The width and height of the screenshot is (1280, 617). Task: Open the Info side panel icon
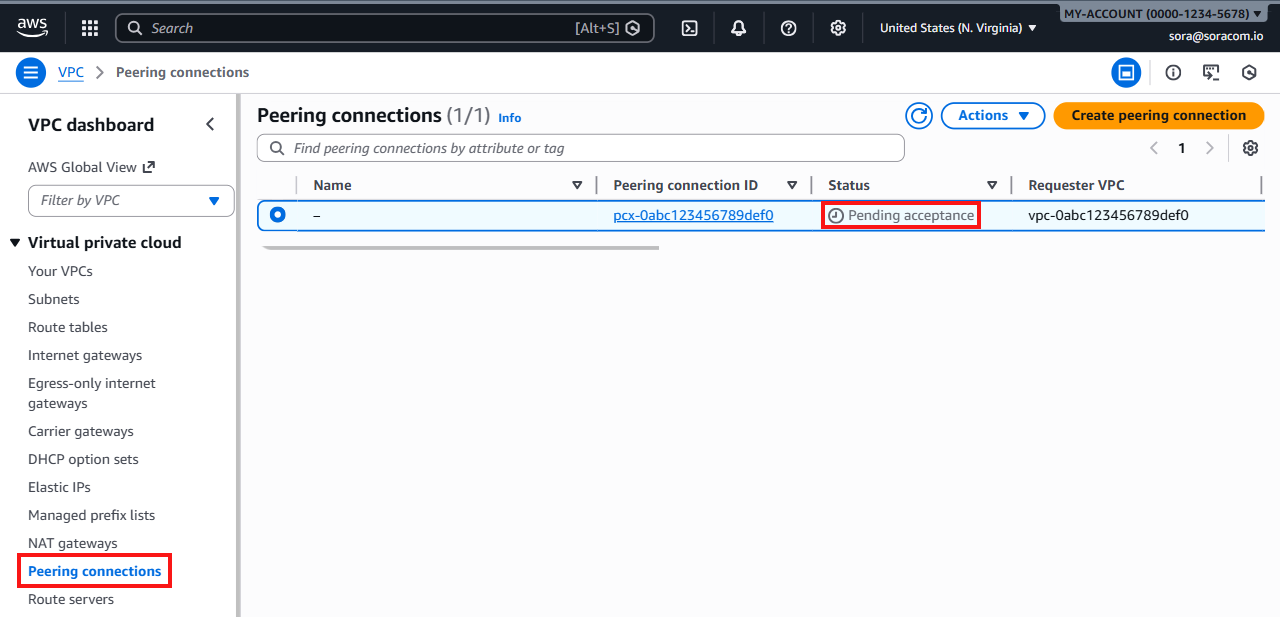click(x=1172, y=72)
